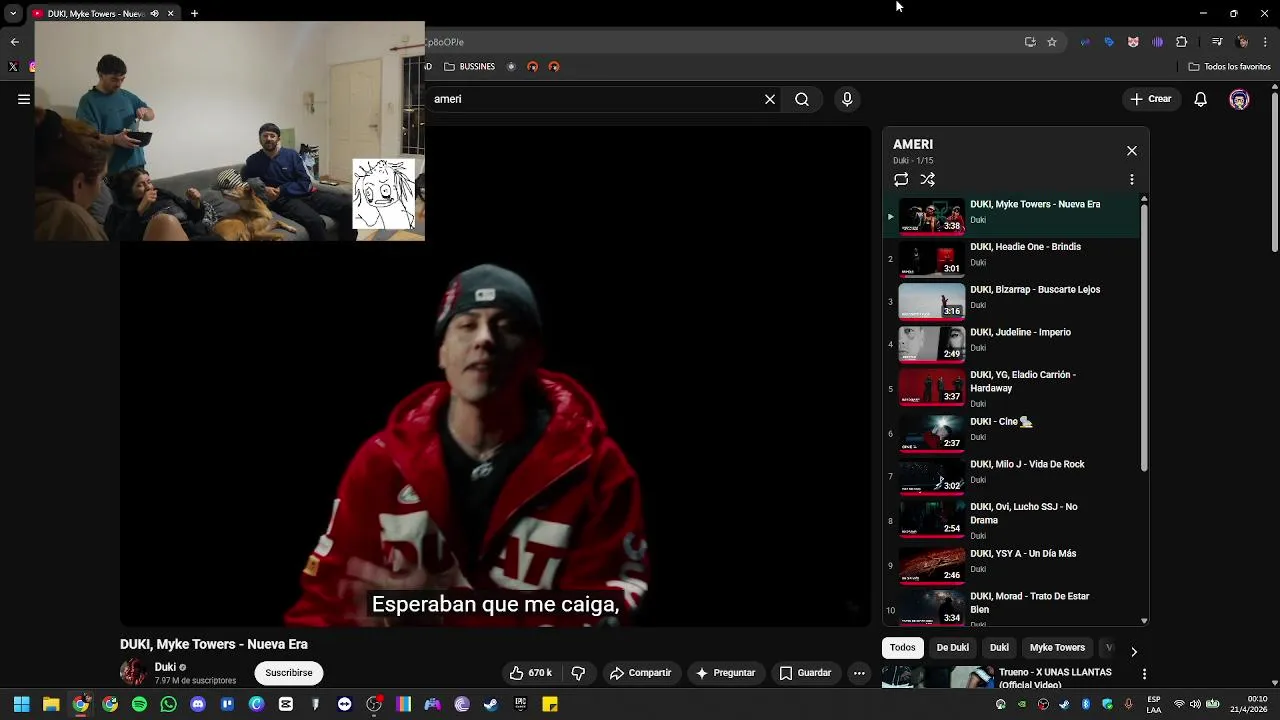Select the De Duki filter chip

coord(952,648)
